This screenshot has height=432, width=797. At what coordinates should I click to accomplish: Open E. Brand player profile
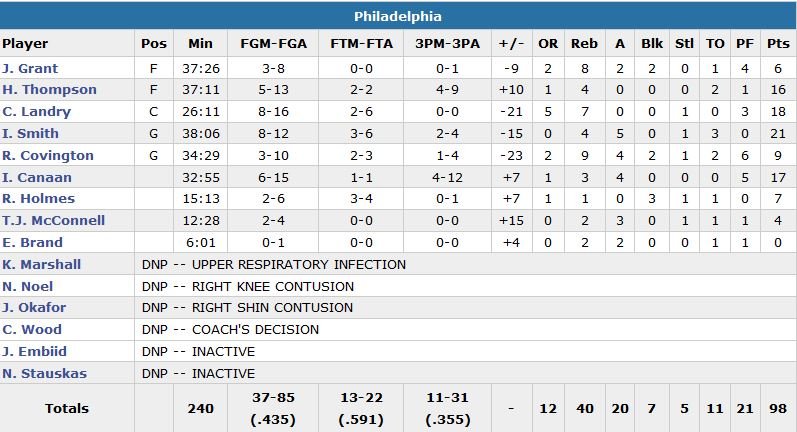coord(33,243)
